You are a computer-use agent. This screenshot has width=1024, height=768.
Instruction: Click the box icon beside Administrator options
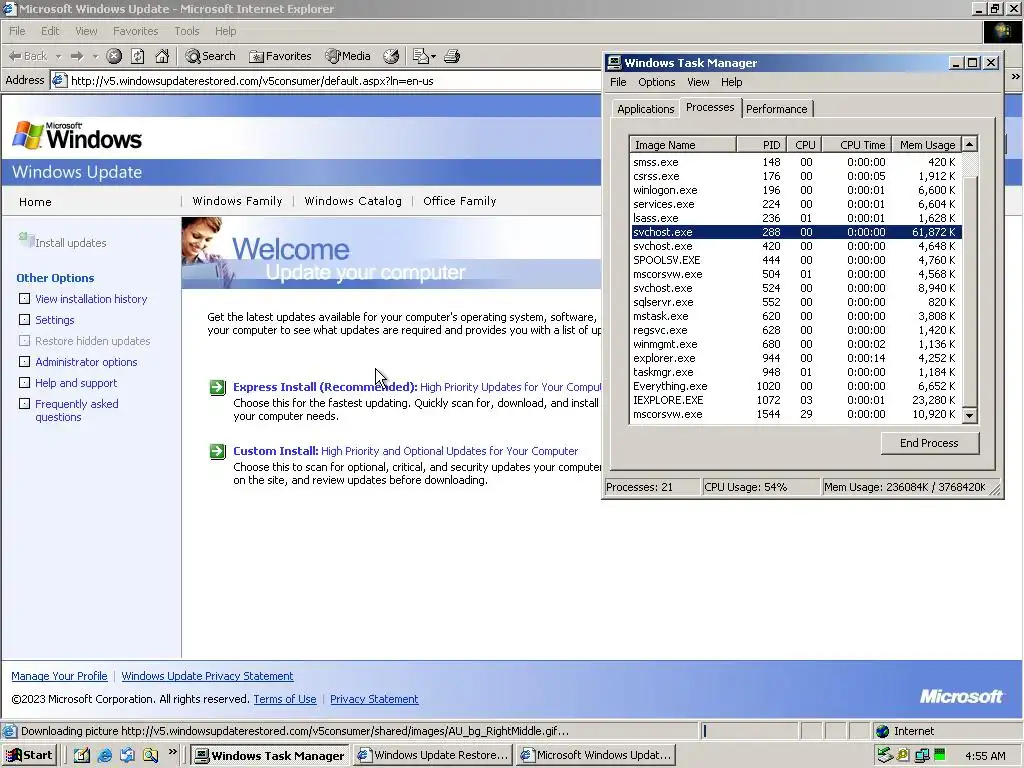point(24,362)
